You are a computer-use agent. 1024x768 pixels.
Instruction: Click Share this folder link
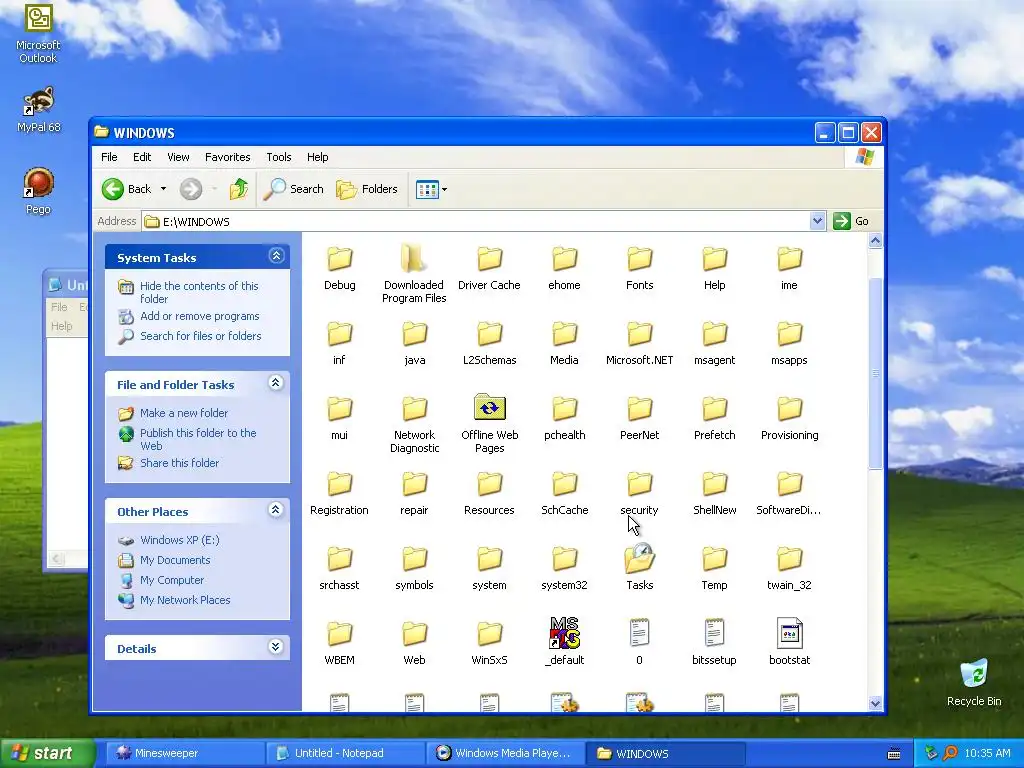tap(180, 463)
